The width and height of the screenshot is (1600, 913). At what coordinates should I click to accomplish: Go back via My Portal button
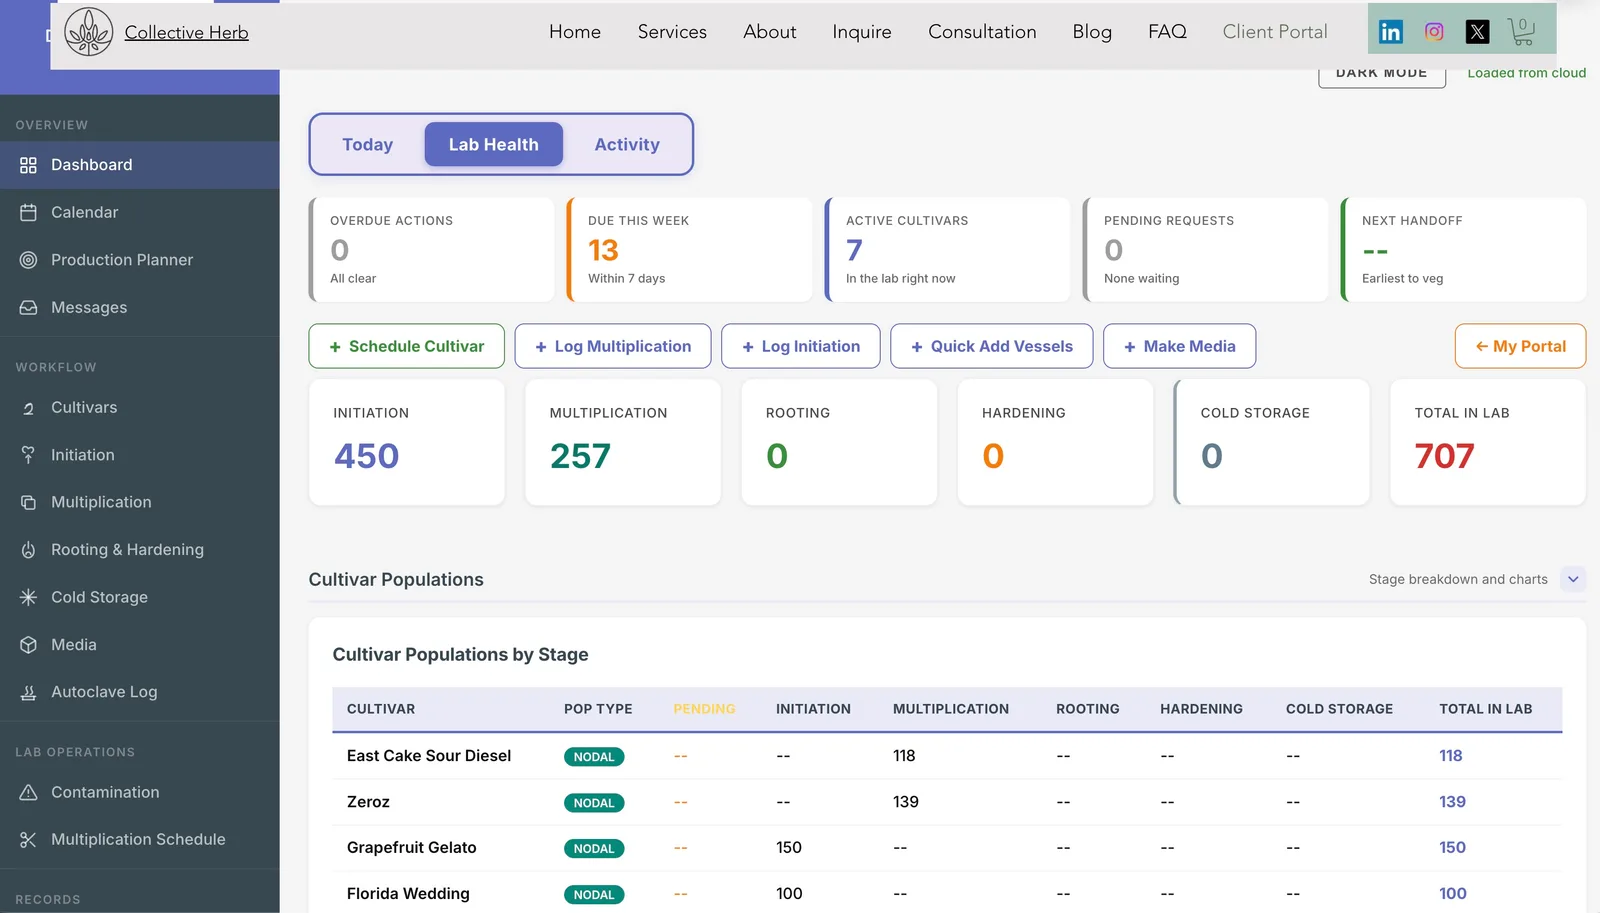click(x=1520, y=346)
